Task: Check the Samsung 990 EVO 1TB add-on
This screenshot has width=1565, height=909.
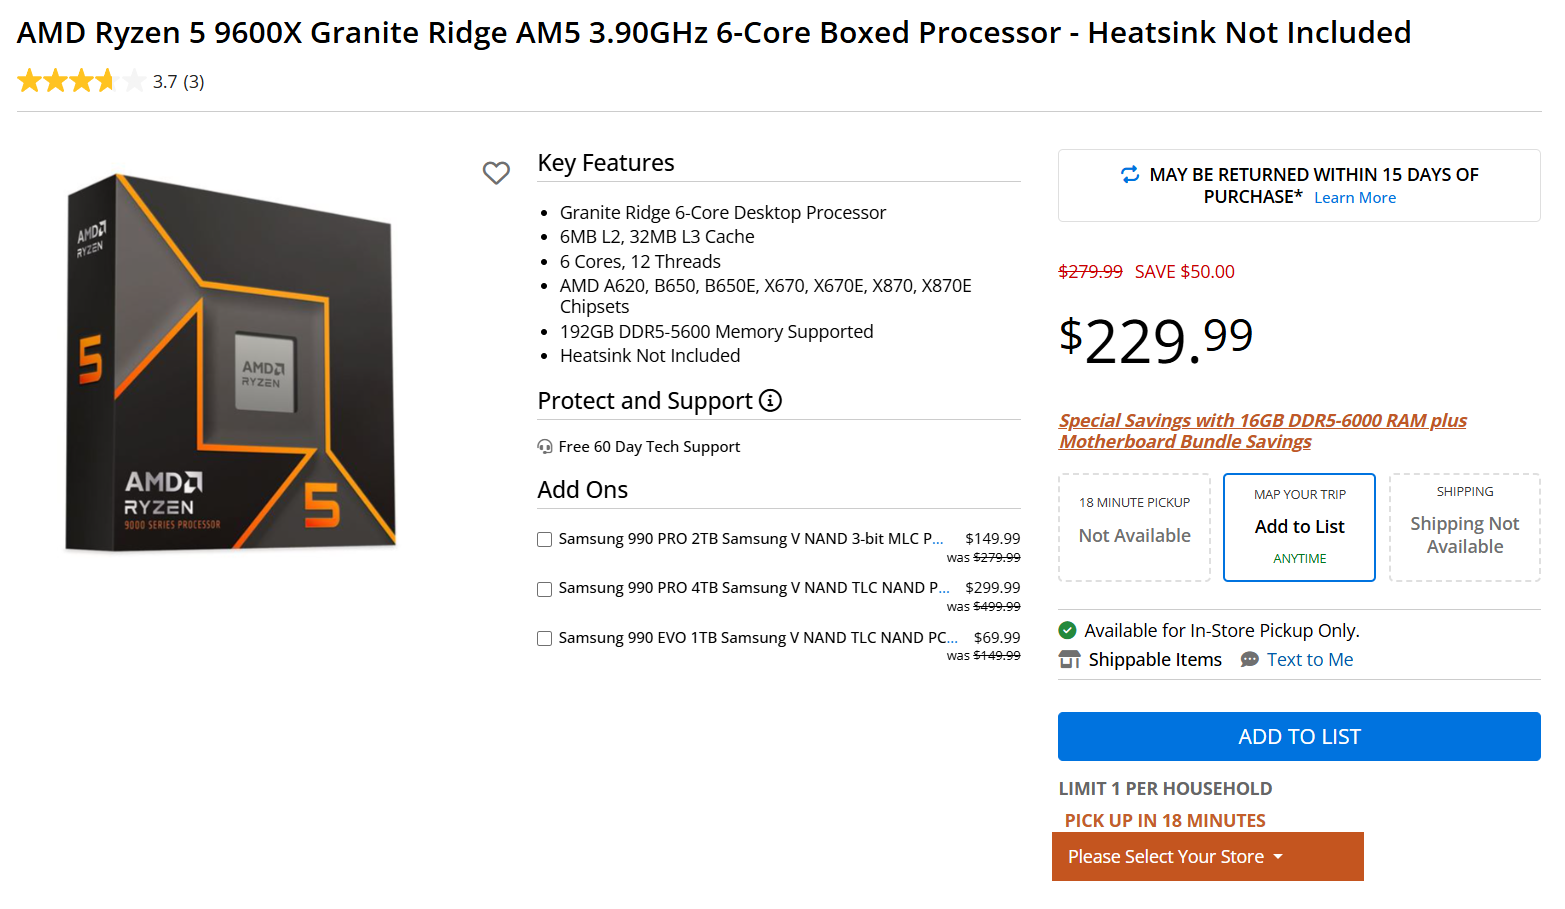Action: [545, 639]
